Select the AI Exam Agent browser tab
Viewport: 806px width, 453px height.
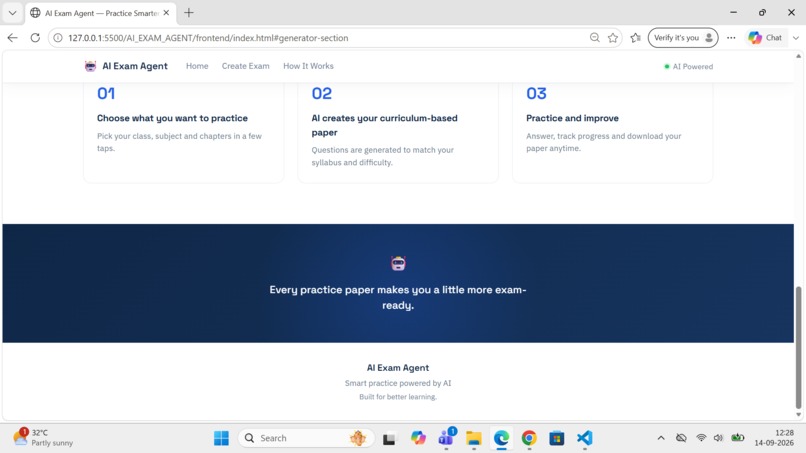pos(100,13)
